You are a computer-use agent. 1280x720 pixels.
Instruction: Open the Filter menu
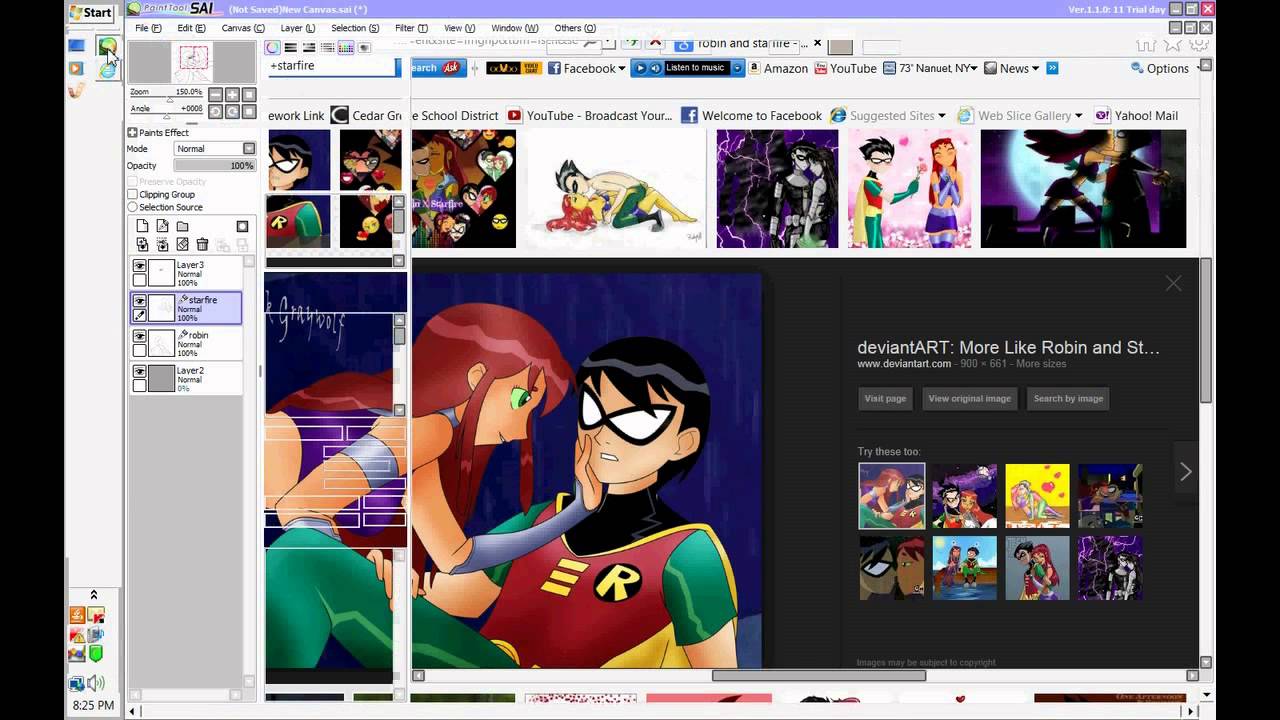pos(411,28)
